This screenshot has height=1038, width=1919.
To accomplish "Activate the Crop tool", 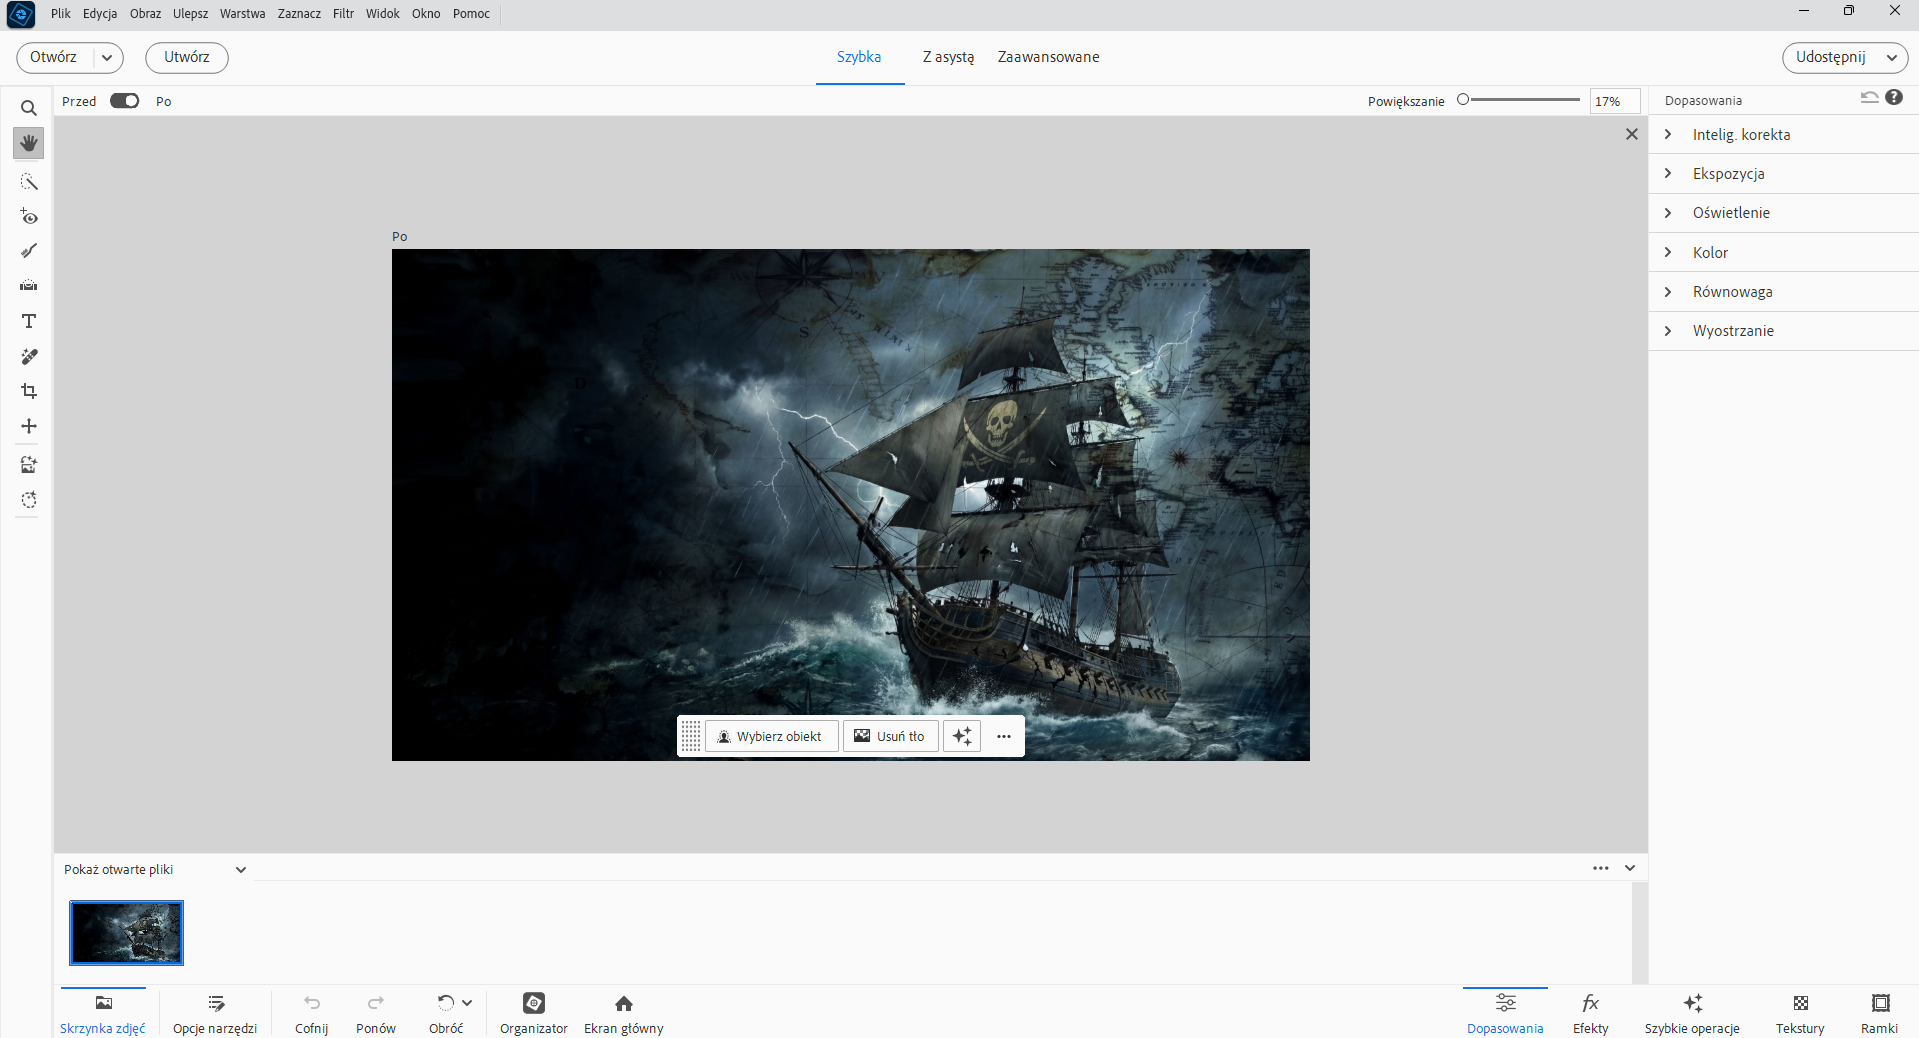I will (29, 391).
